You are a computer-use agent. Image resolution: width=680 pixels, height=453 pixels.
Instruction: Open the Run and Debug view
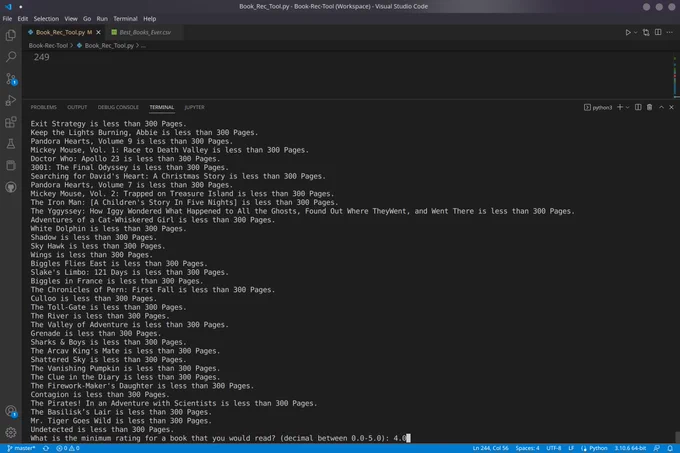point(11,101)
